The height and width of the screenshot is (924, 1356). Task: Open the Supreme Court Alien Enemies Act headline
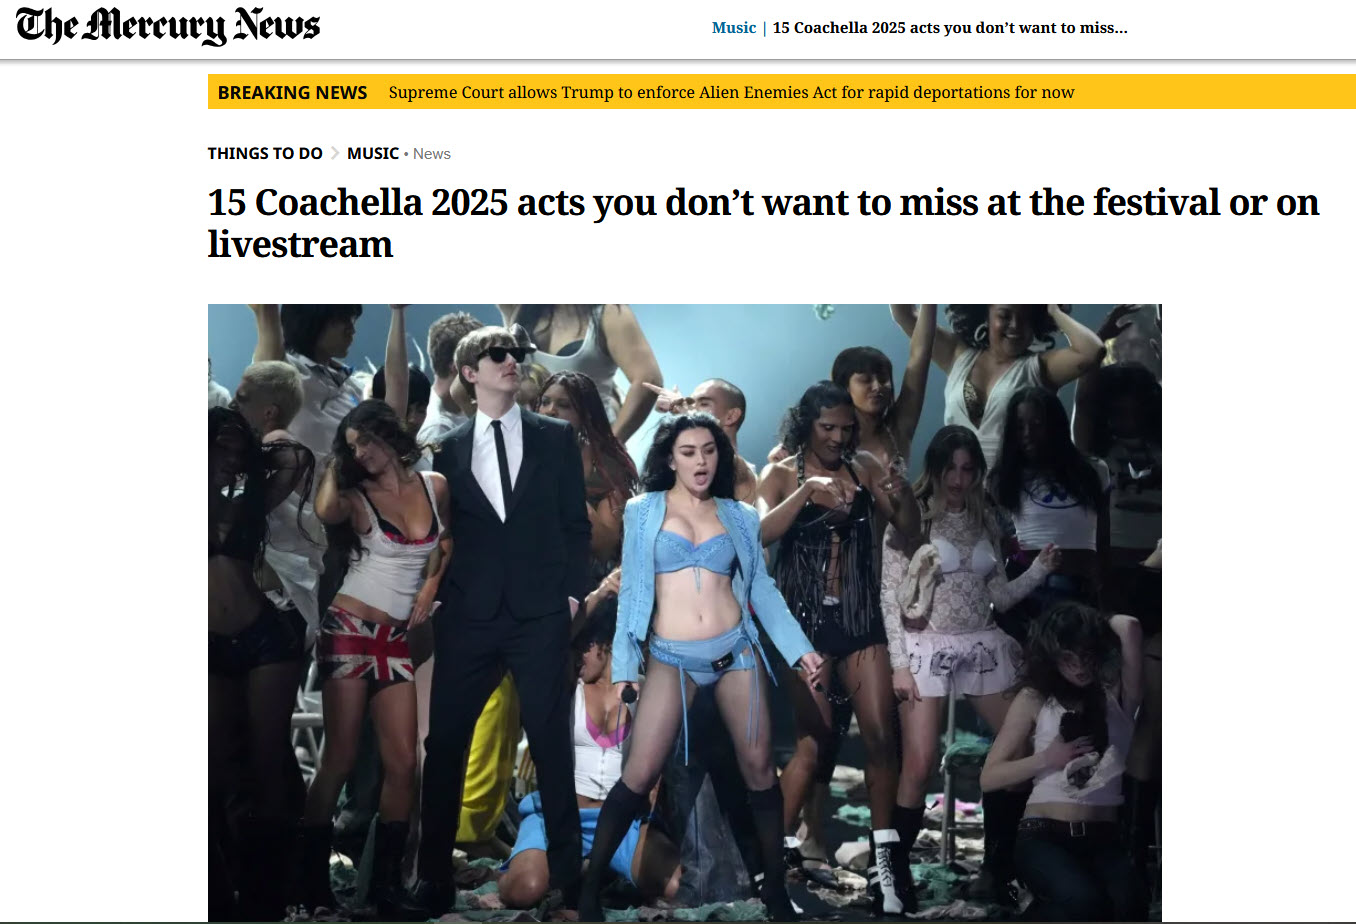tap(731, 92)
